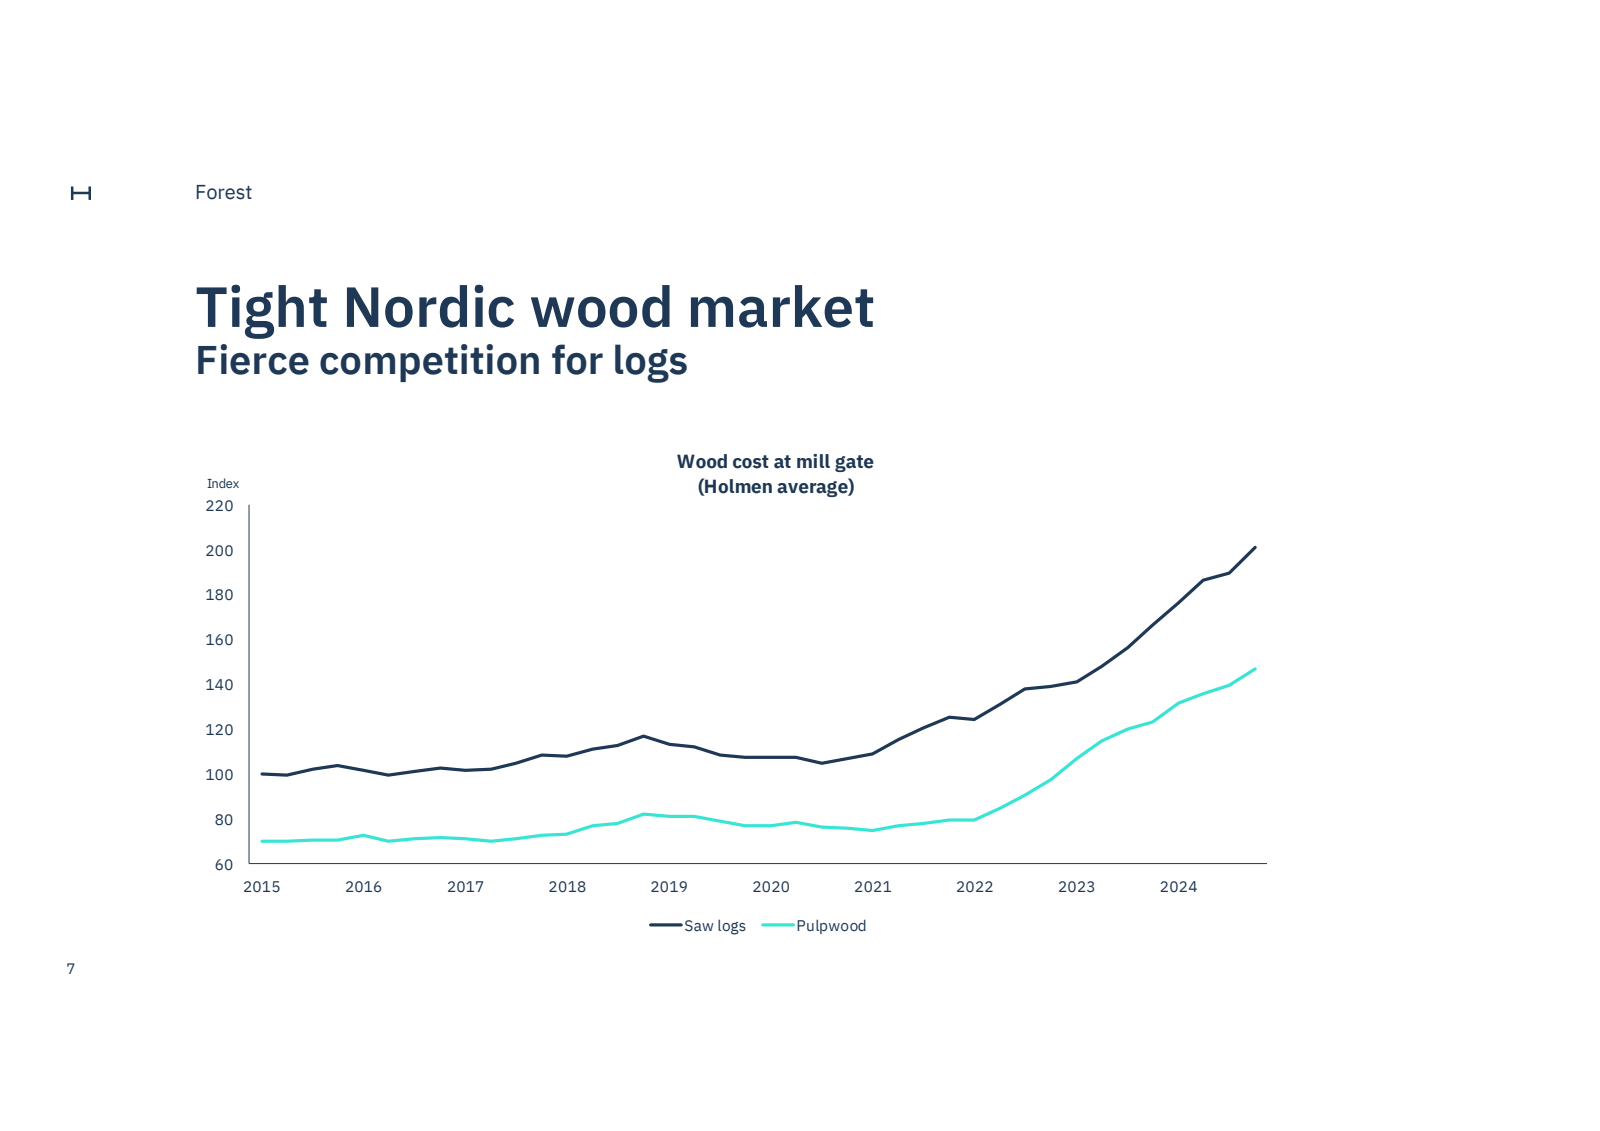Click the 60 y-axis value
The width and height of the screenshot is (1600, 1131).
tap(224, 865)
